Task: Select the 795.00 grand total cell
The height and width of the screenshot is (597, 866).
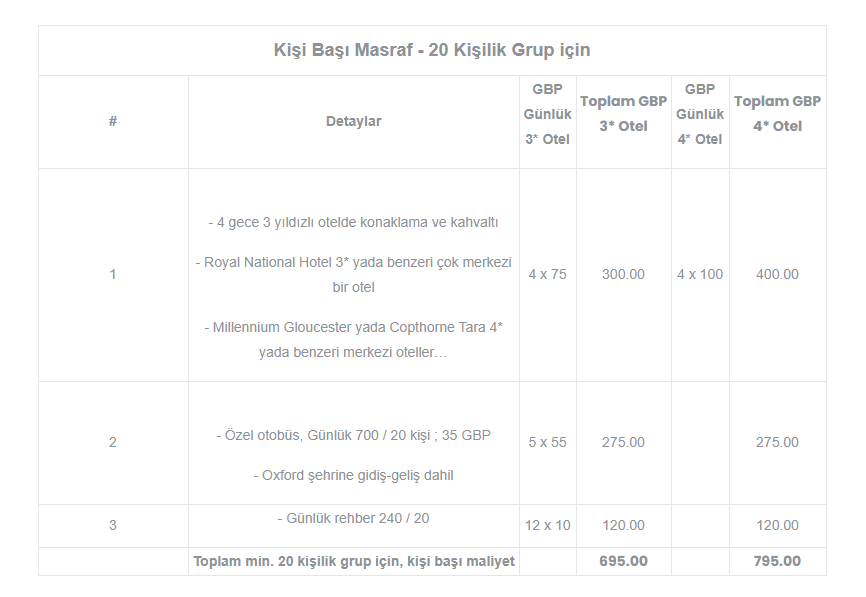Action: point(777,561)
